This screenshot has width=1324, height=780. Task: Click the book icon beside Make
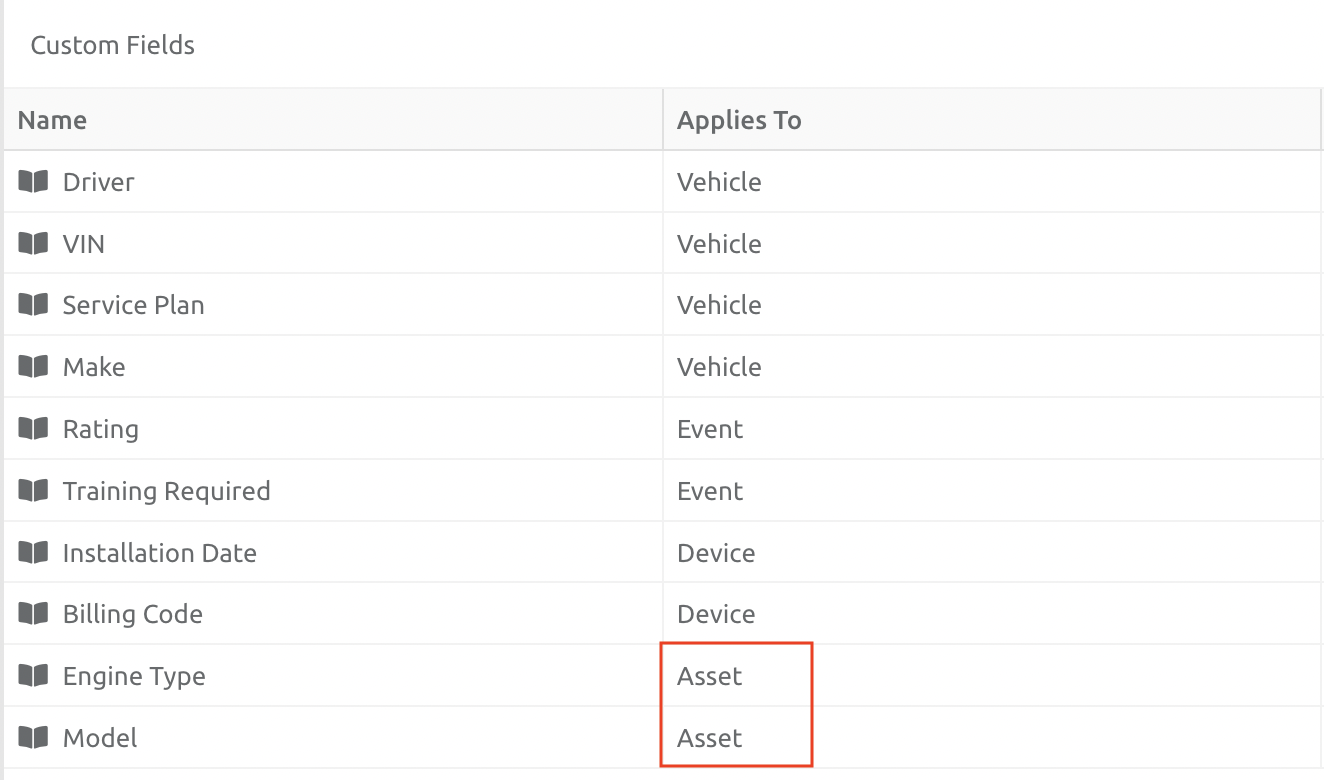[32, 366]
